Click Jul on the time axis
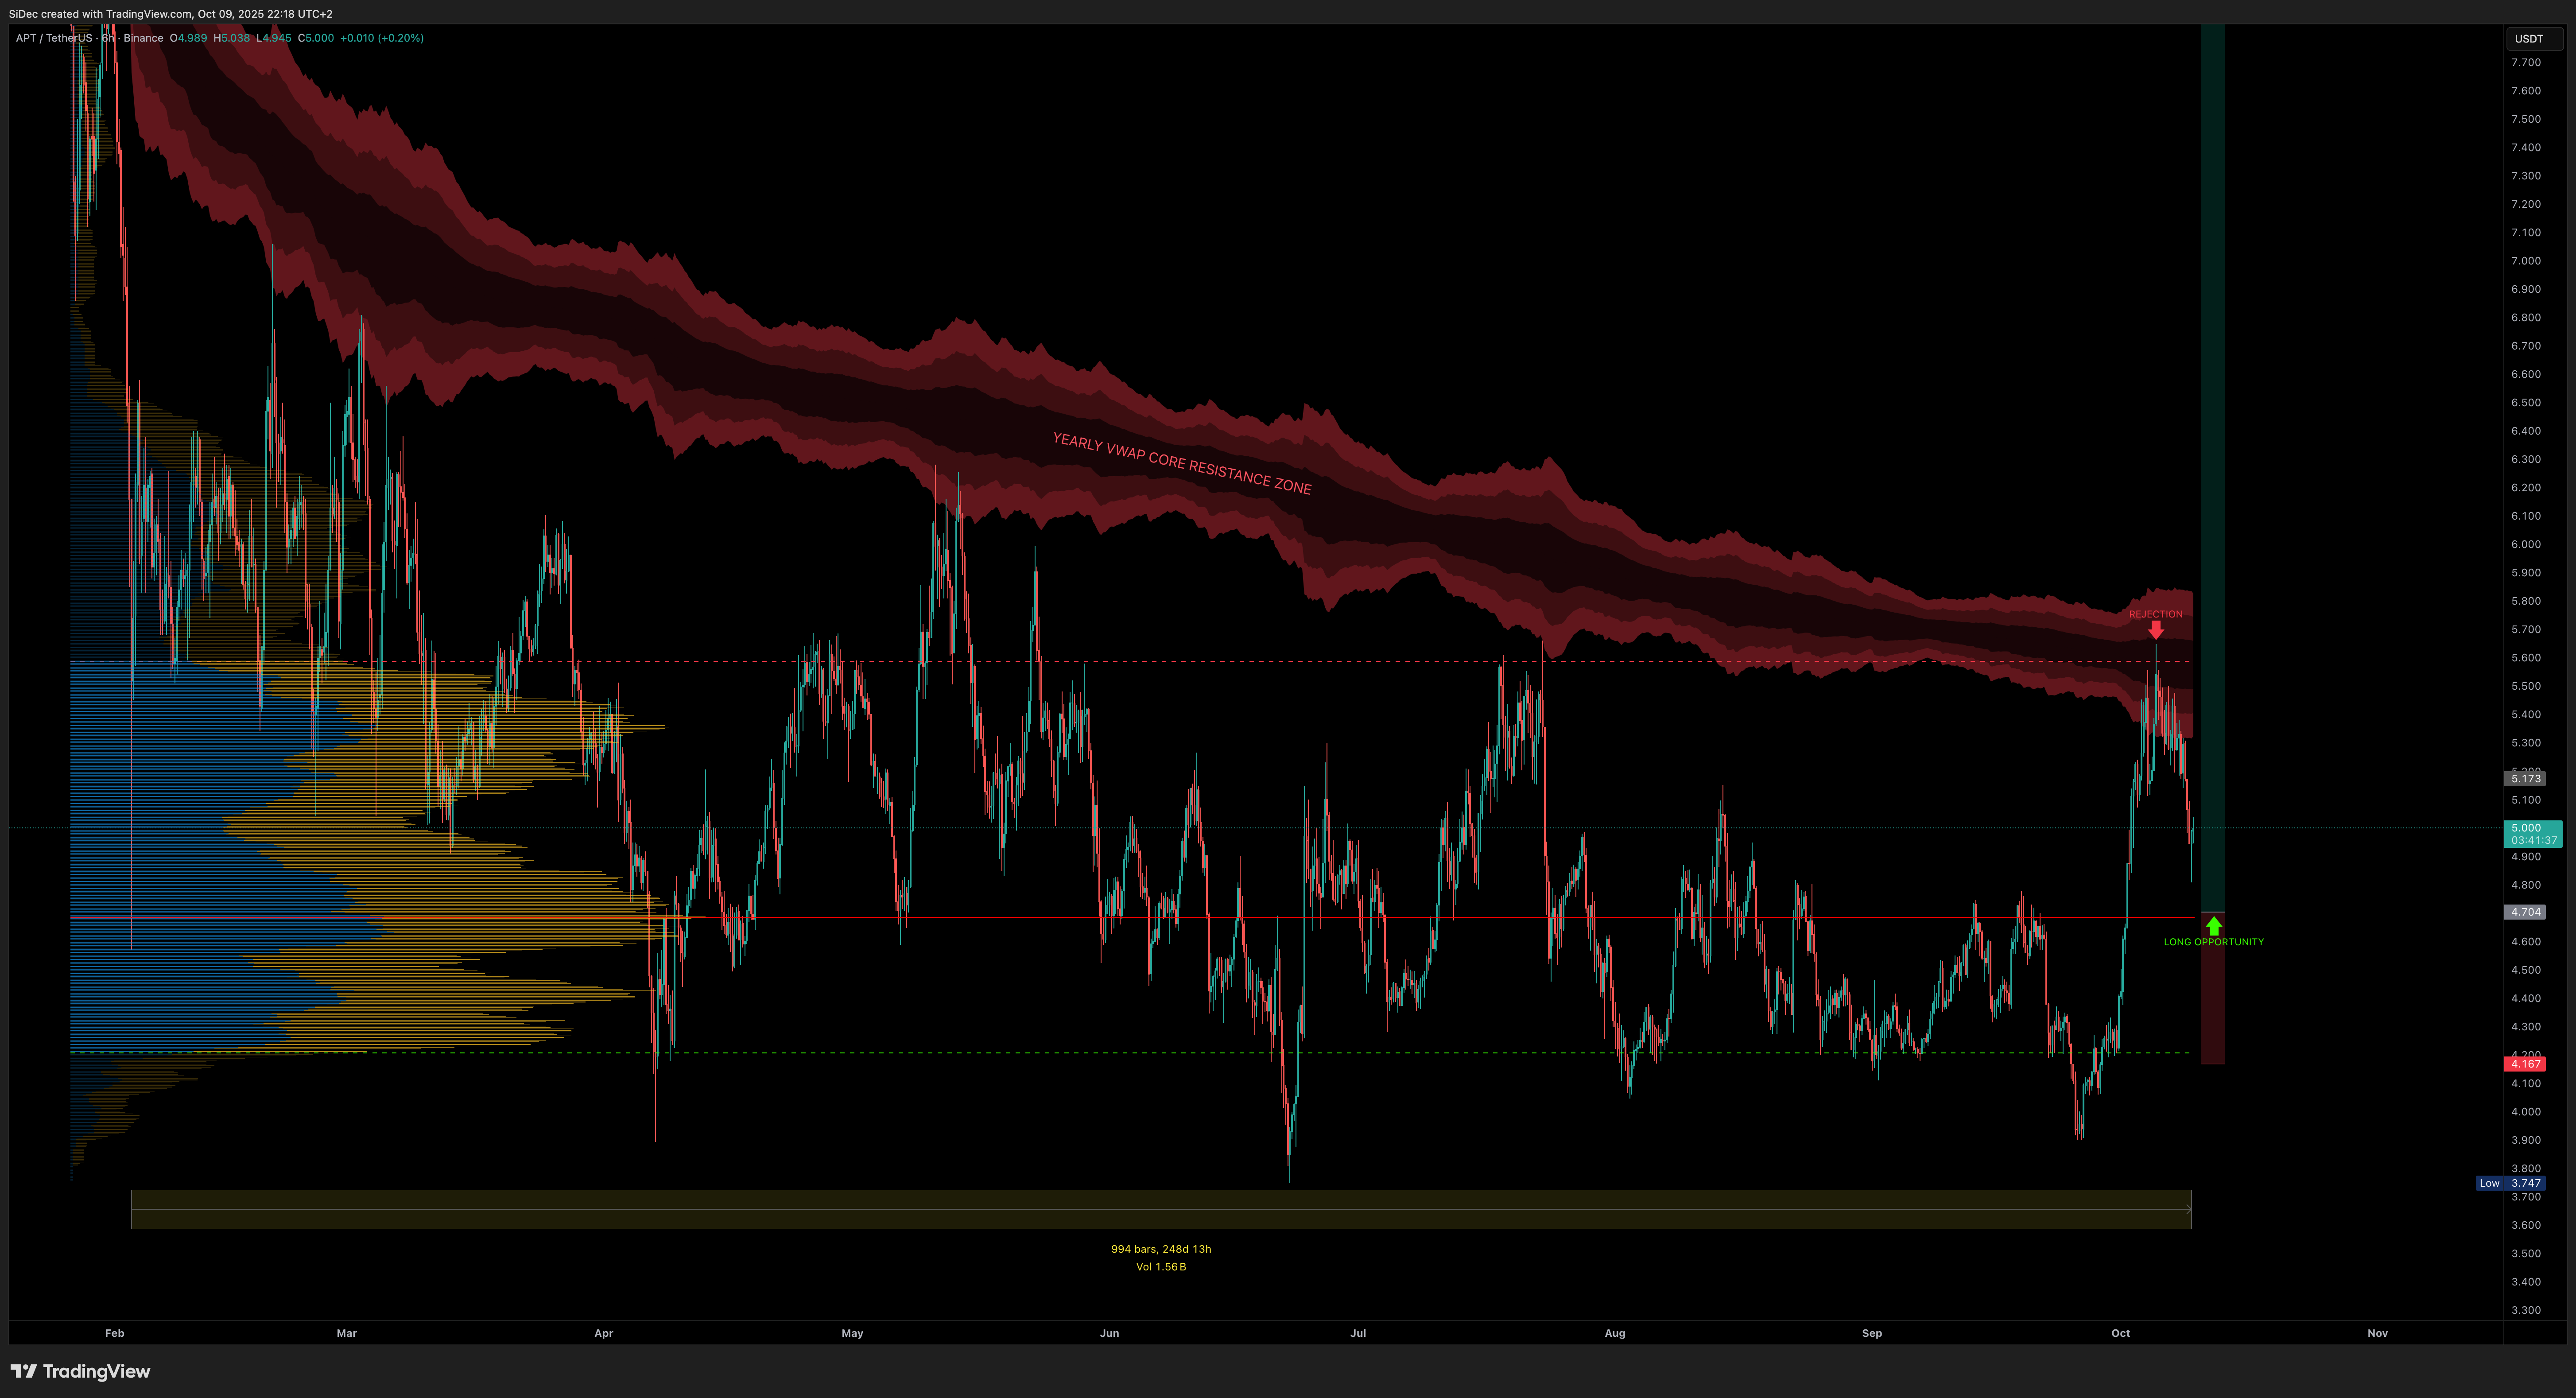Viewport: 2576px width, 1398px height. pyautogui.click(x=1358, y=1333)
